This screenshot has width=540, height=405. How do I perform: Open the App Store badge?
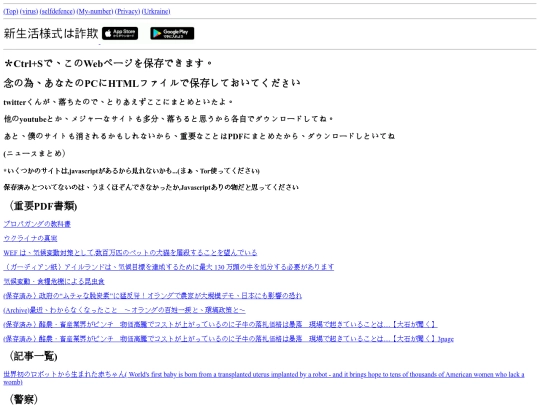120,33
